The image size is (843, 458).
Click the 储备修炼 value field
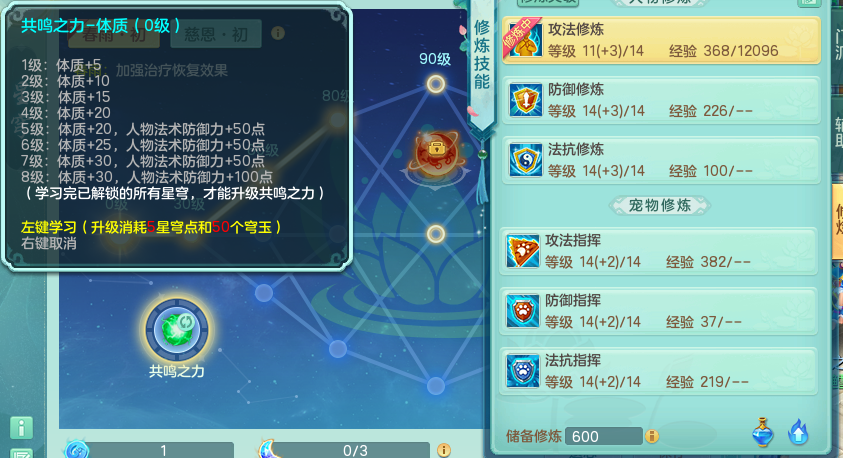tap(603, 436)
